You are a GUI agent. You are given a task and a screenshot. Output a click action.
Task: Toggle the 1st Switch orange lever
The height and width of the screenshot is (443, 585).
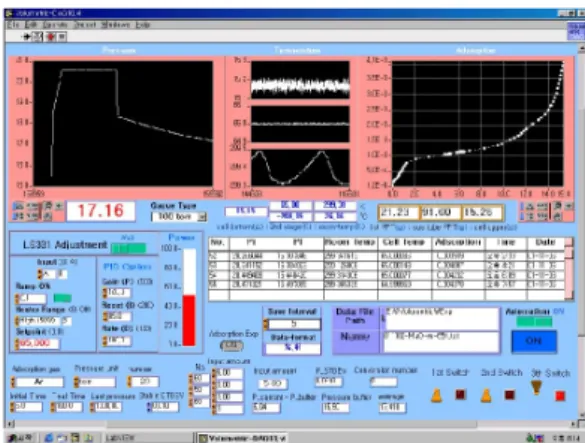(x=437, y=396)
